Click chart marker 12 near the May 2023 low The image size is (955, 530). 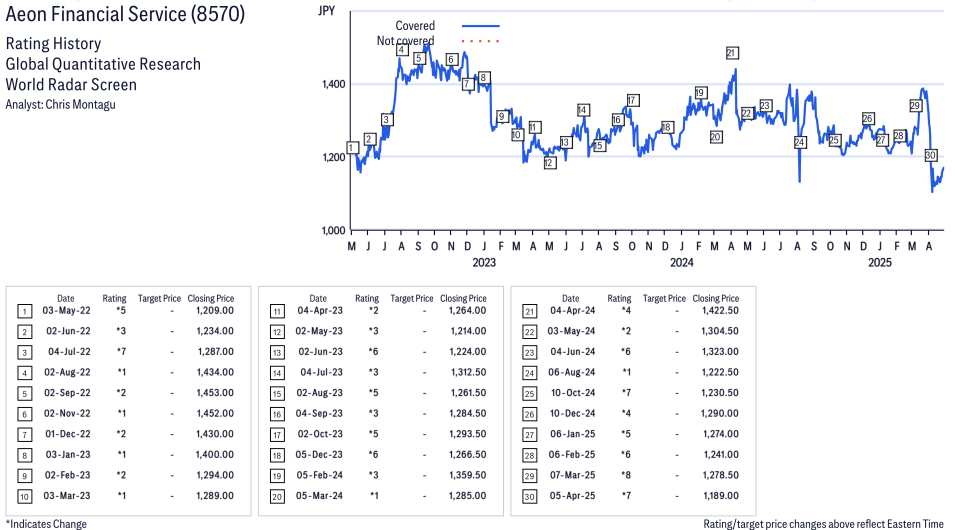tap(549, 163)
